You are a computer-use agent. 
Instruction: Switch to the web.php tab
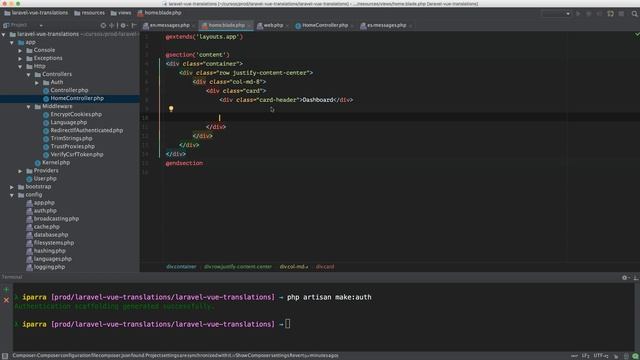273,25
